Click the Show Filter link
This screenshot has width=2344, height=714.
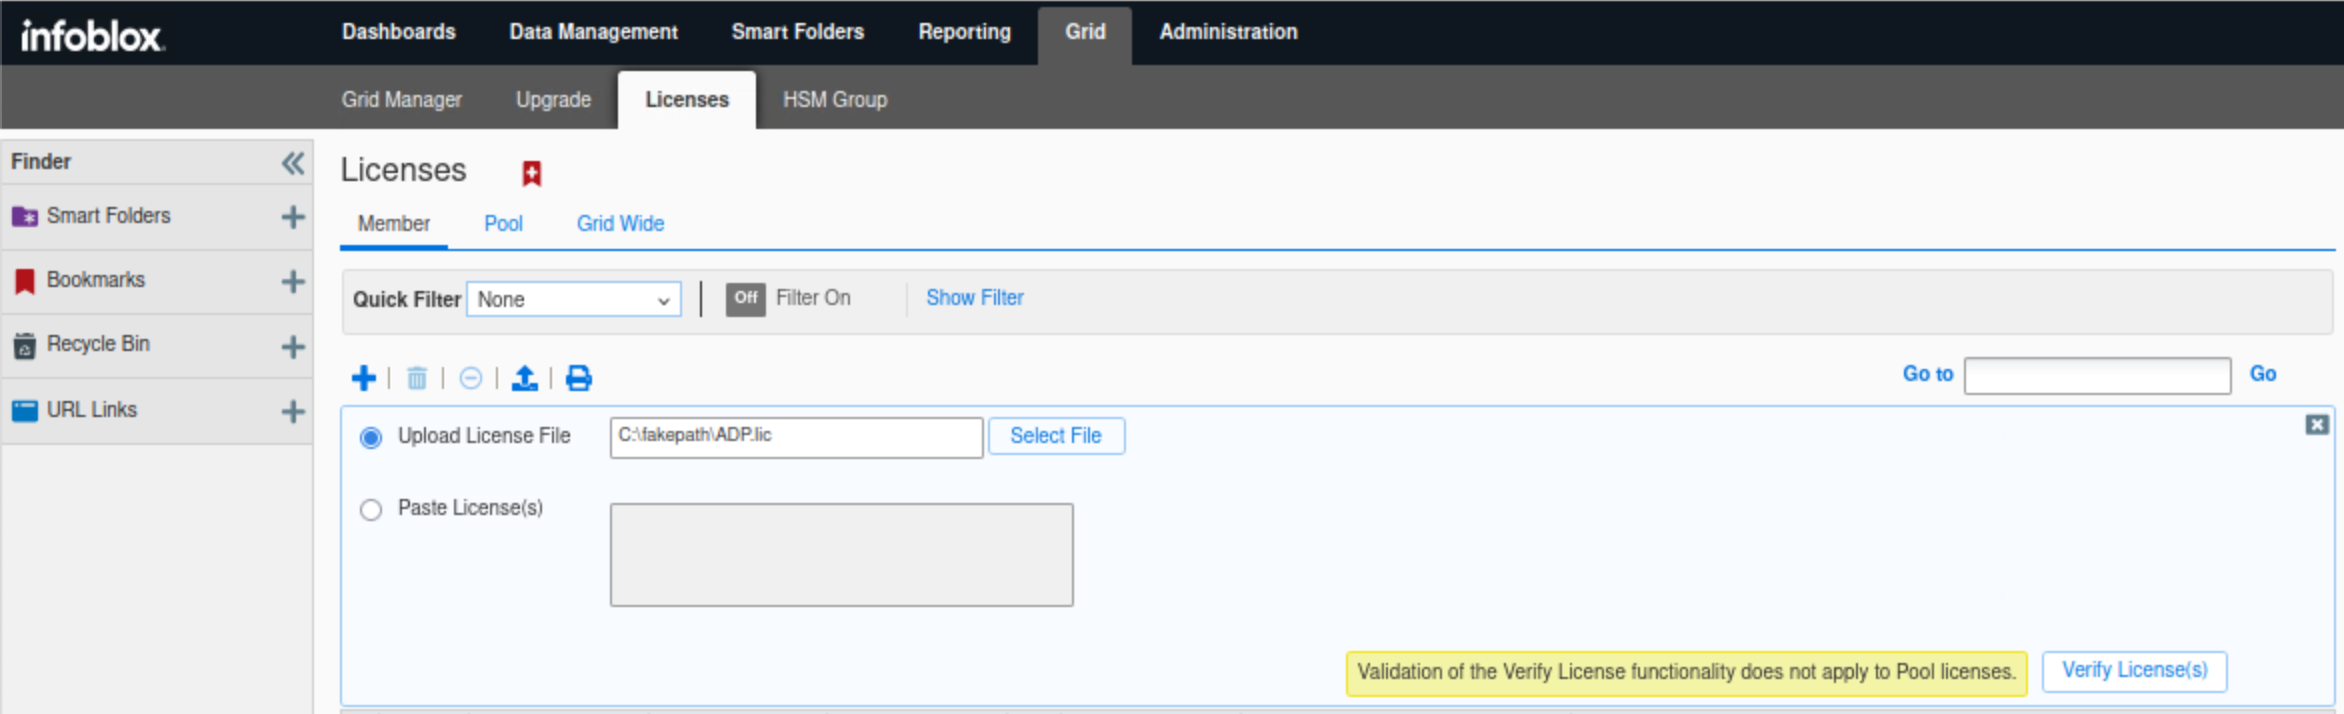974,298
